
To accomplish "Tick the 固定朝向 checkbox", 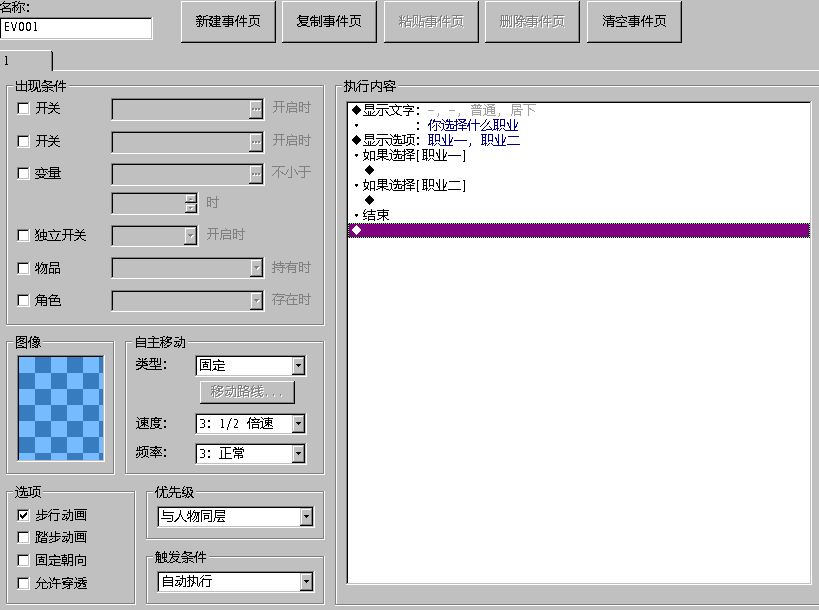I will pos(24,560).
